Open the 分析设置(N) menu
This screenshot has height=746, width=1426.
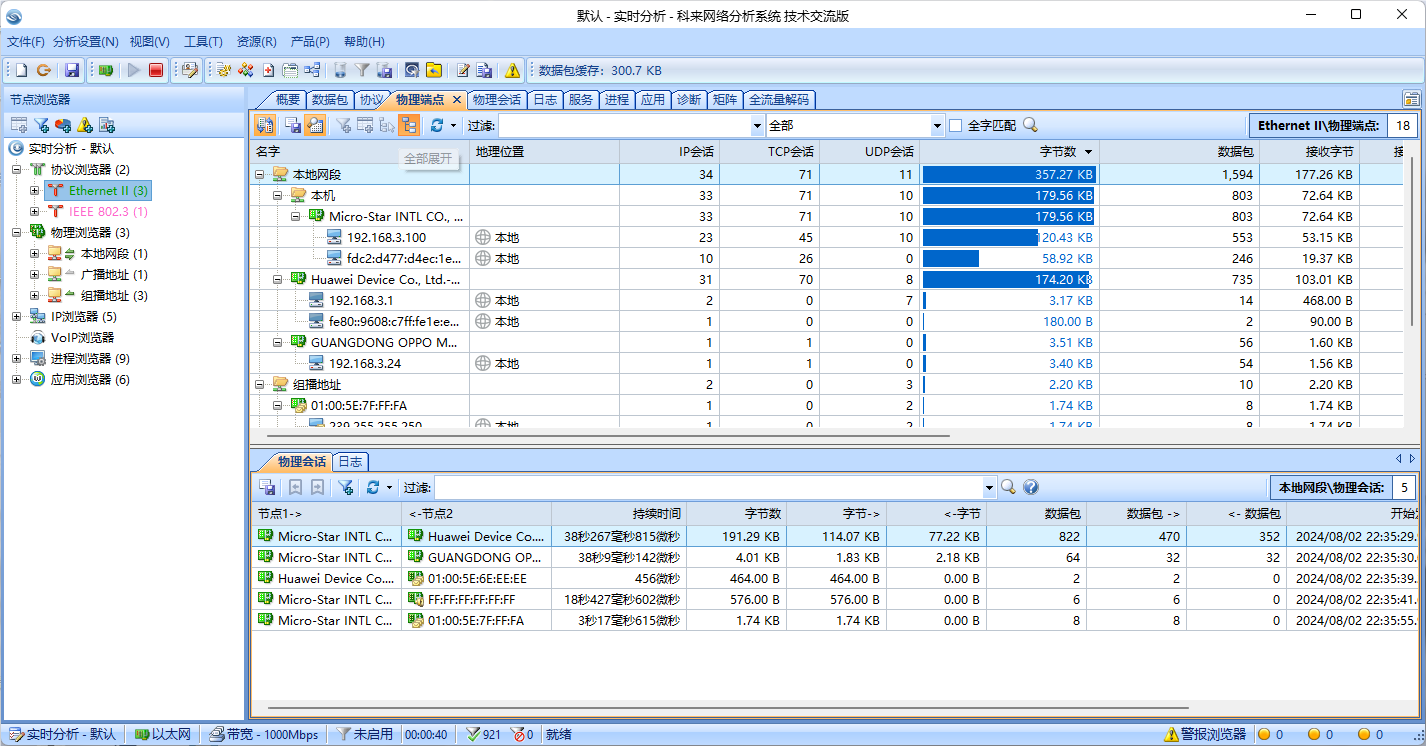pyautogui.click(x=85, y=42)
